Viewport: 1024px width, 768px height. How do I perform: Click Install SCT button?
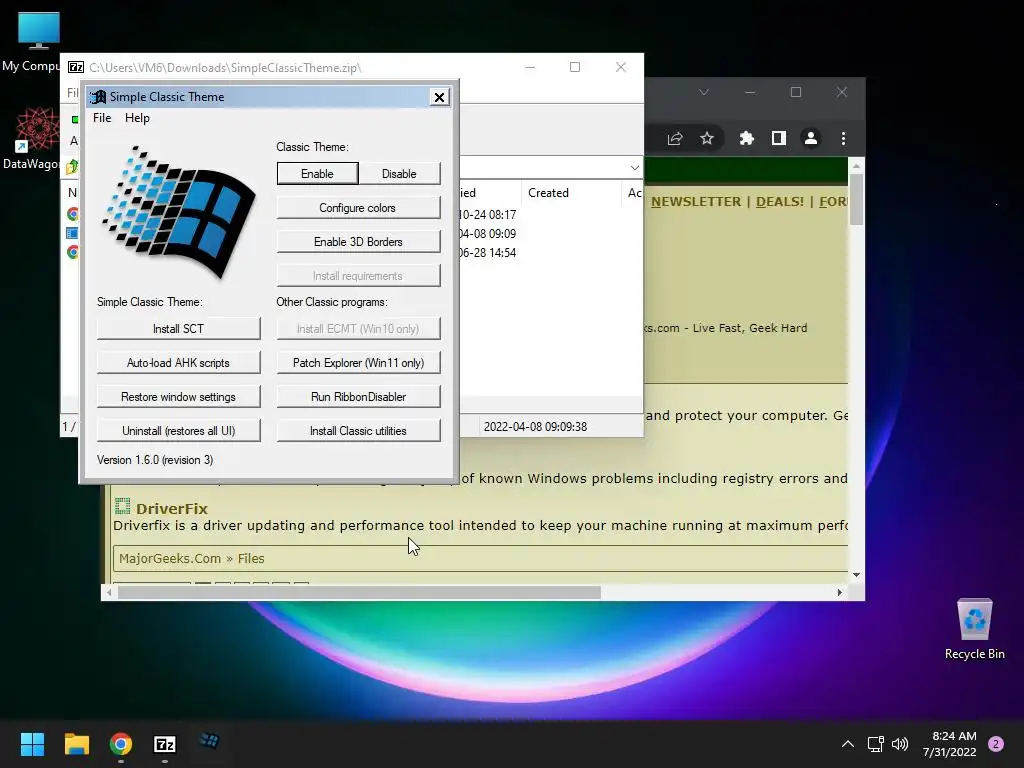(178, 328)
